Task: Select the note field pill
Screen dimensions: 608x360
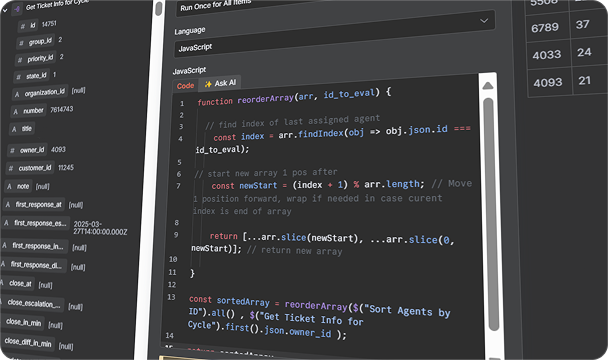Action: [18, 187]
